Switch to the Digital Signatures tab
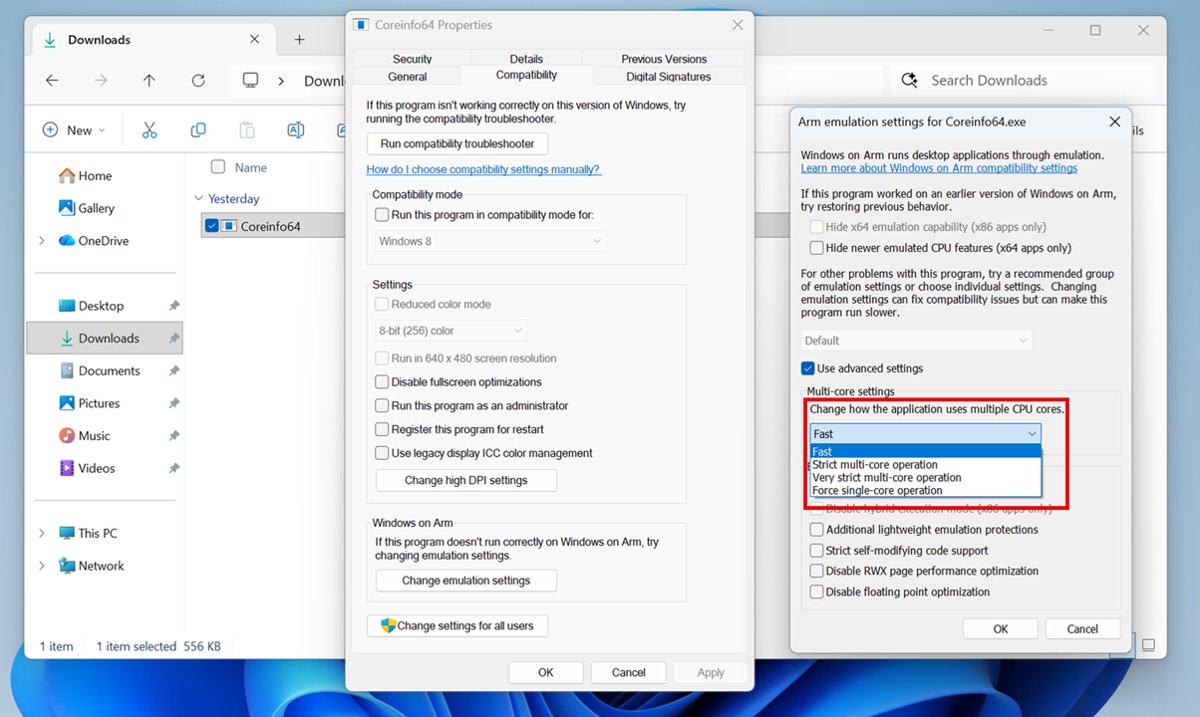The height and width of the screenshot is (717, 1200). (669, 76)
